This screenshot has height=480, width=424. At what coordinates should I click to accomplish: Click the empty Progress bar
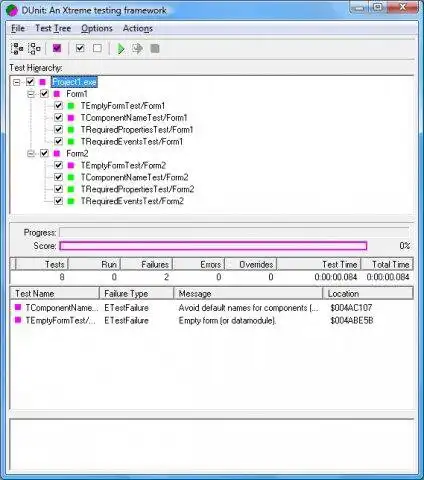tap(234, 232)
